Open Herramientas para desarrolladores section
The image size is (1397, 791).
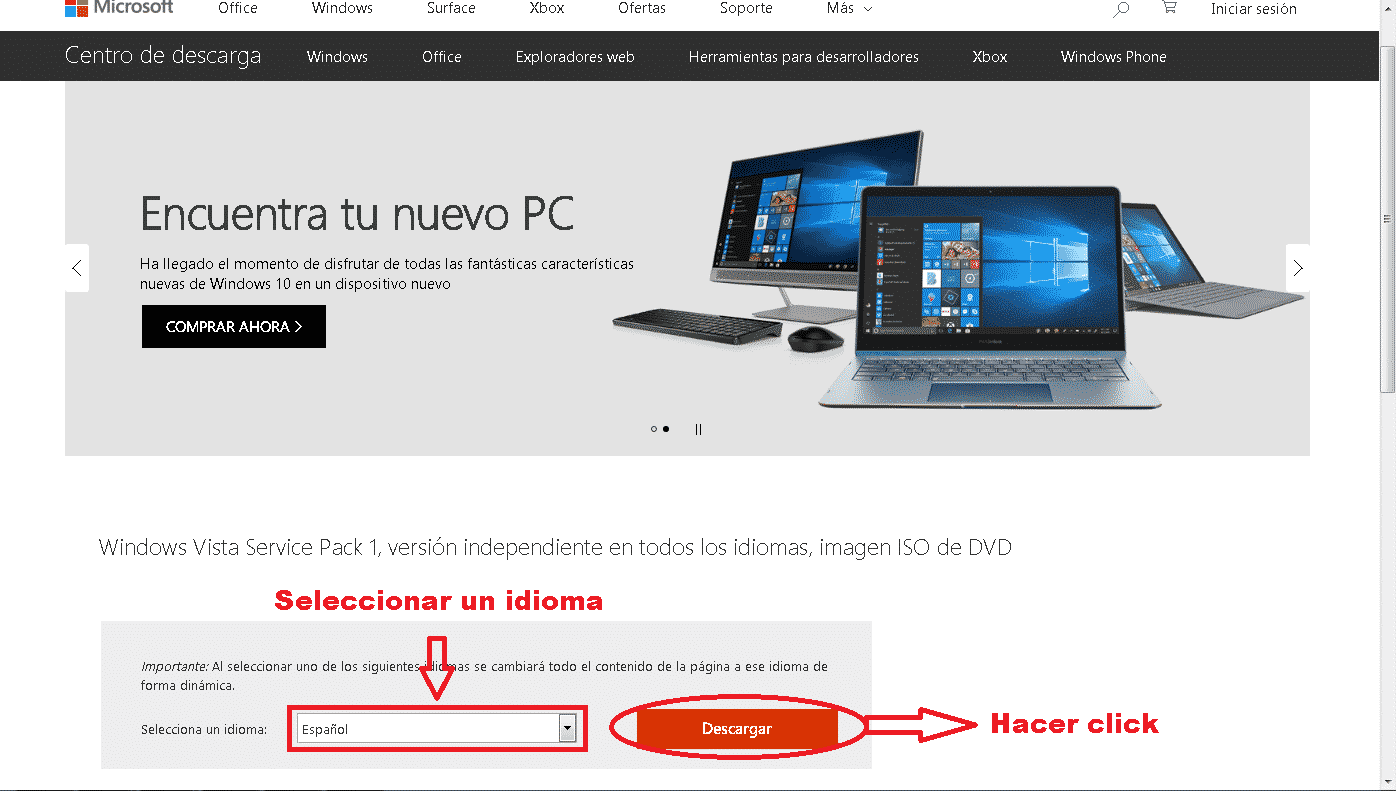click(804, 57)
